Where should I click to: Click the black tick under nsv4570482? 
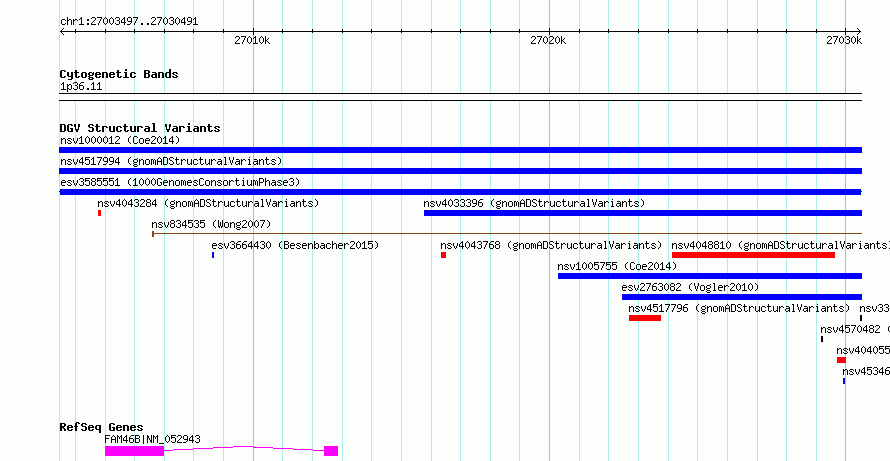[822, 339]
